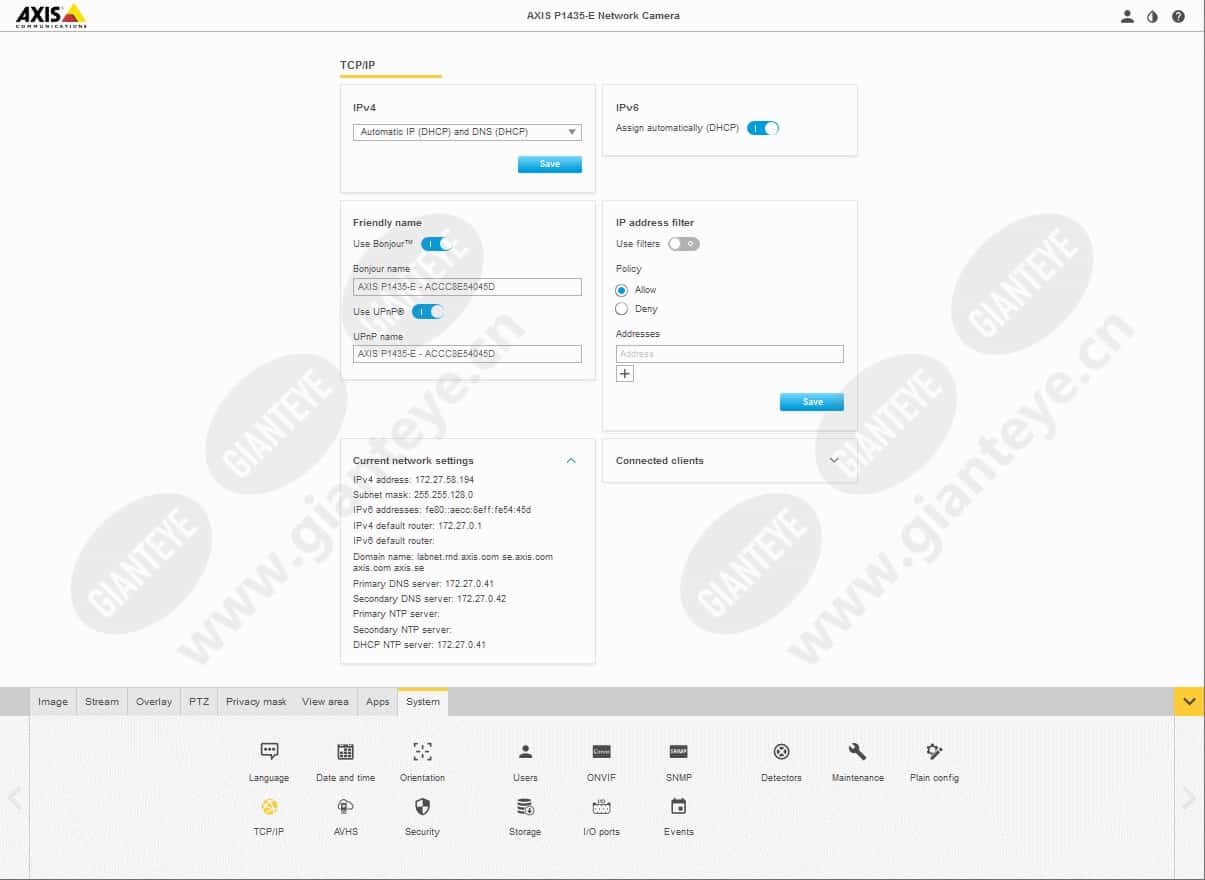Switch to the Overlay tab
The image size is (1205, 880).
[x=154, y=702]
